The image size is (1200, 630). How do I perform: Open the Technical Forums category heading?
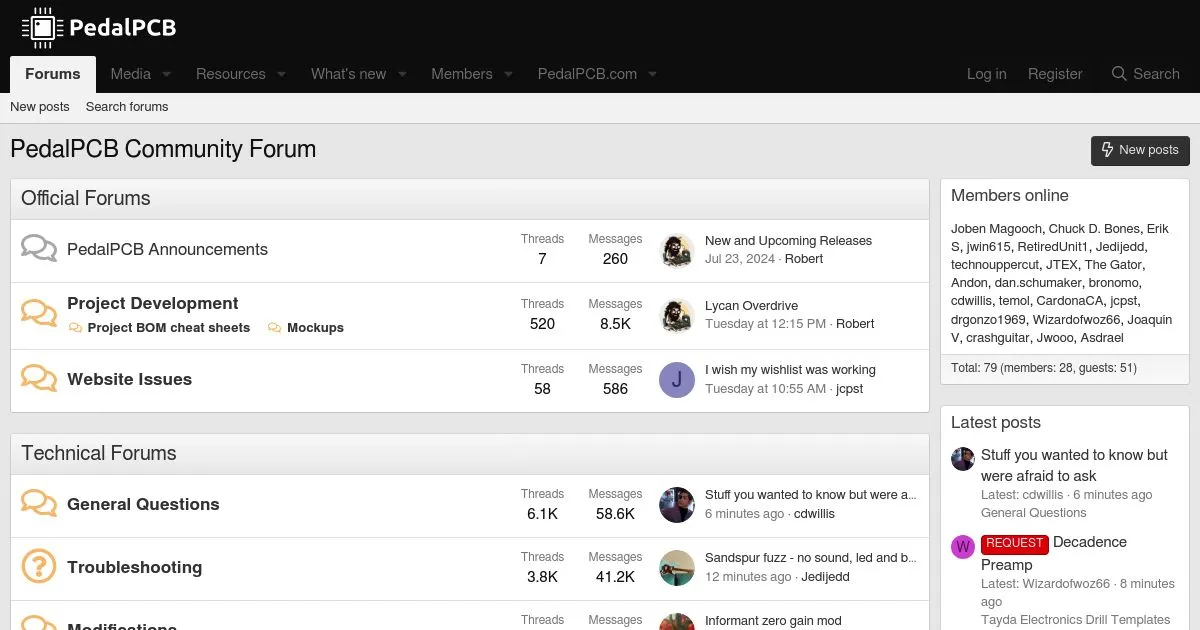[99, 453]
